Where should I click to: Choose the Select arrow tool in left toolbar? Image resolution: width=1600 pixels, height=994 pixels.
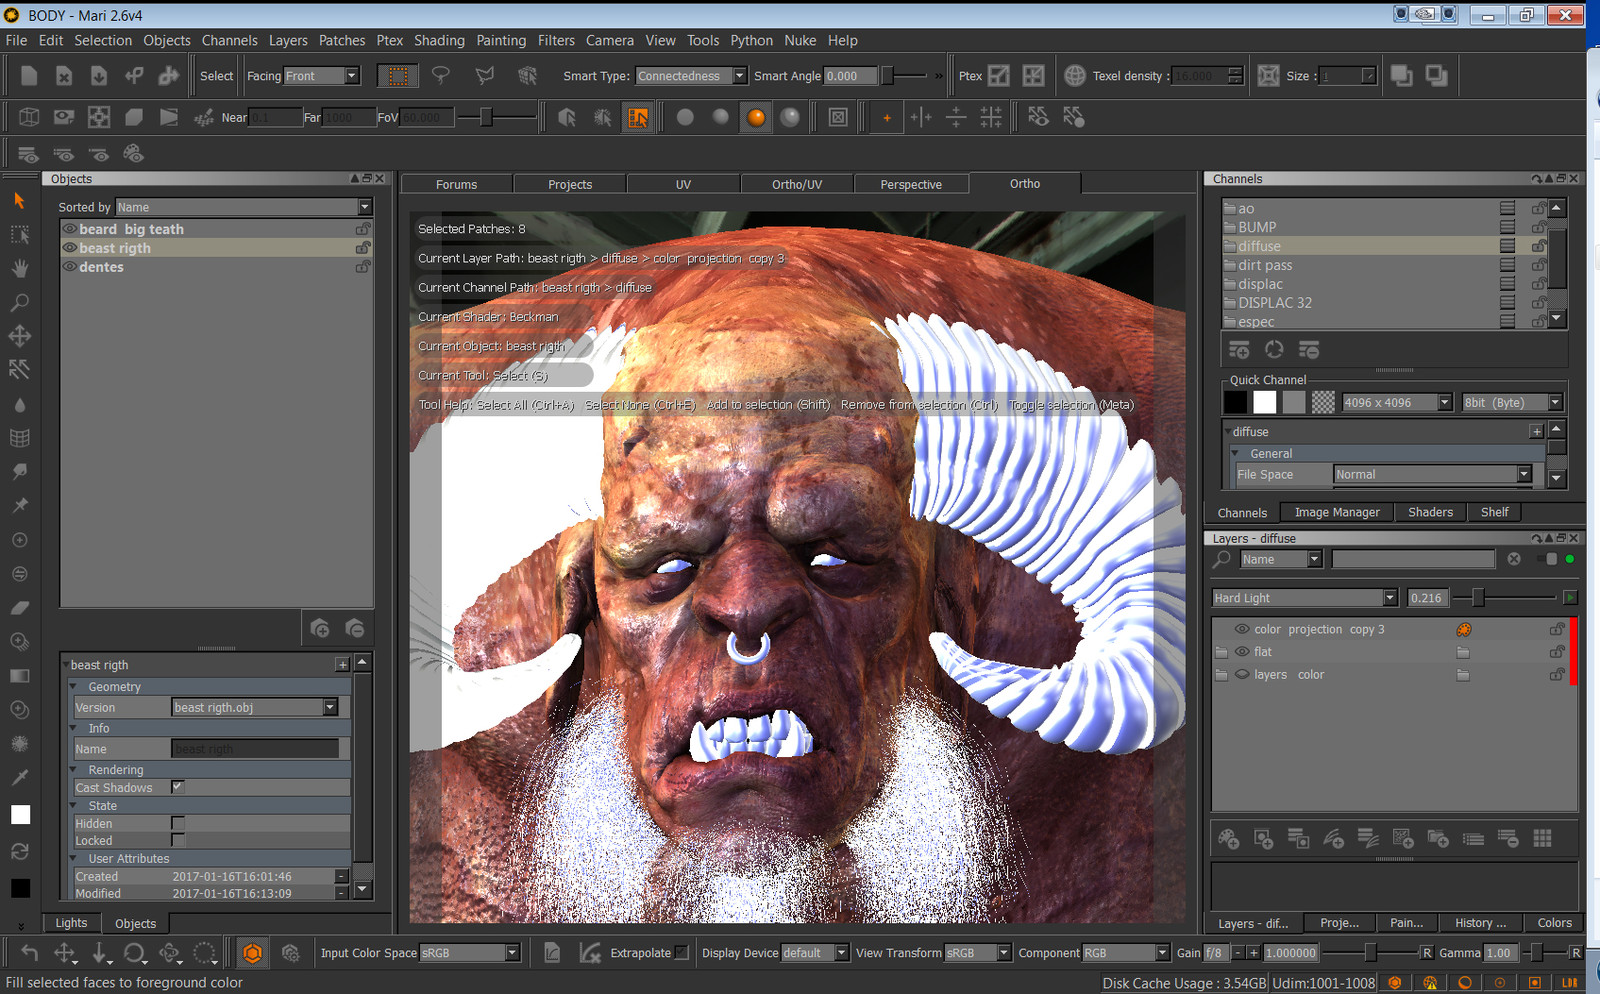(20, 201)
